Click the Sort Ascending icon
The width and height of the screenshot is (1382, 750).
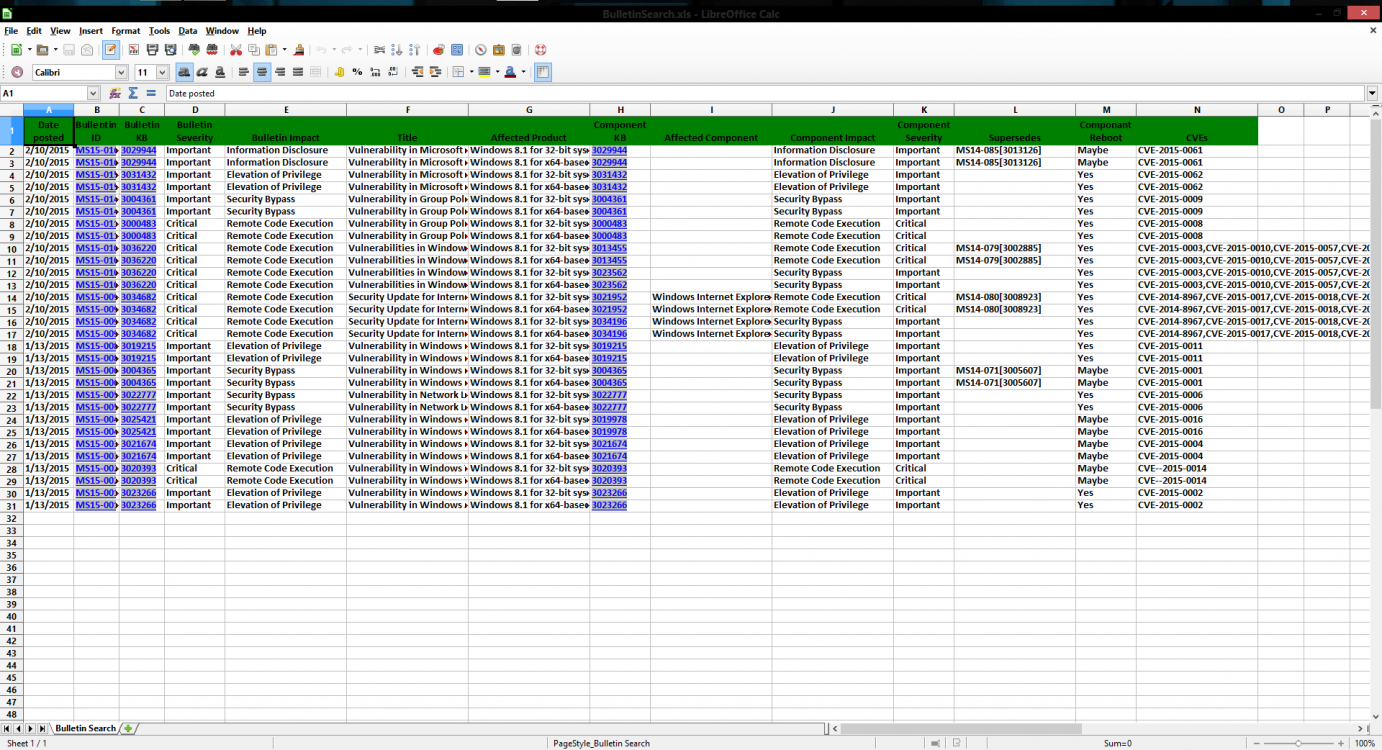397,49
